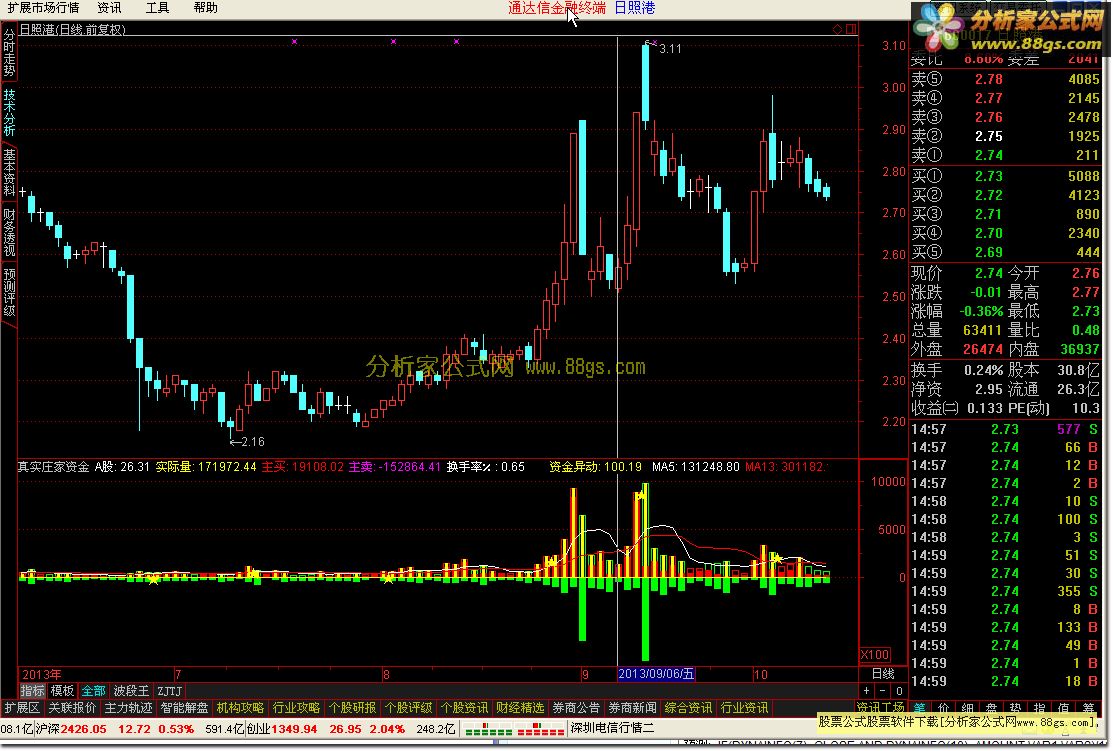
Task: Open the 个股评级 tab
Action: coord(409,708)
